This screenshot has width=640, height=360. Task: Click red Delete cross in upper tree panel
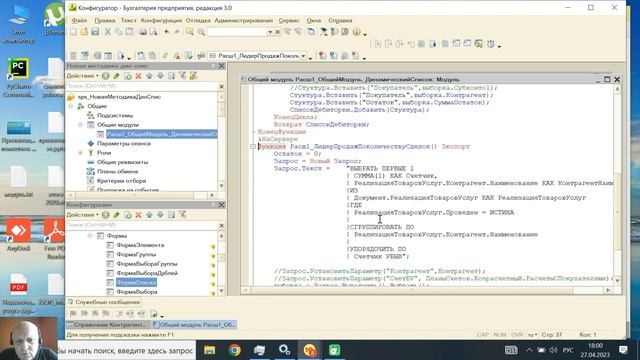pos(138,76)
